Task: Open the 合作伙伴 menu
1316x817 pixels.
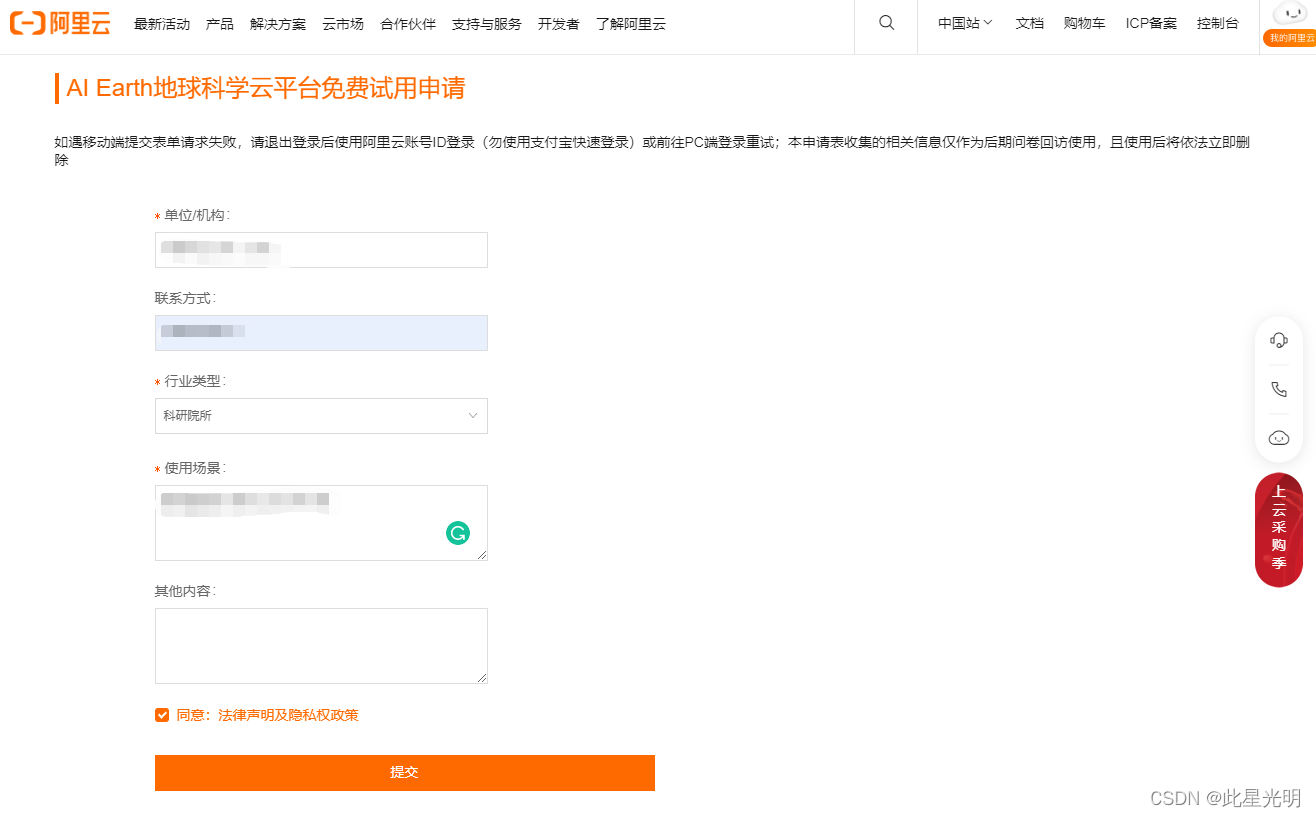Action: coord(408,24)
